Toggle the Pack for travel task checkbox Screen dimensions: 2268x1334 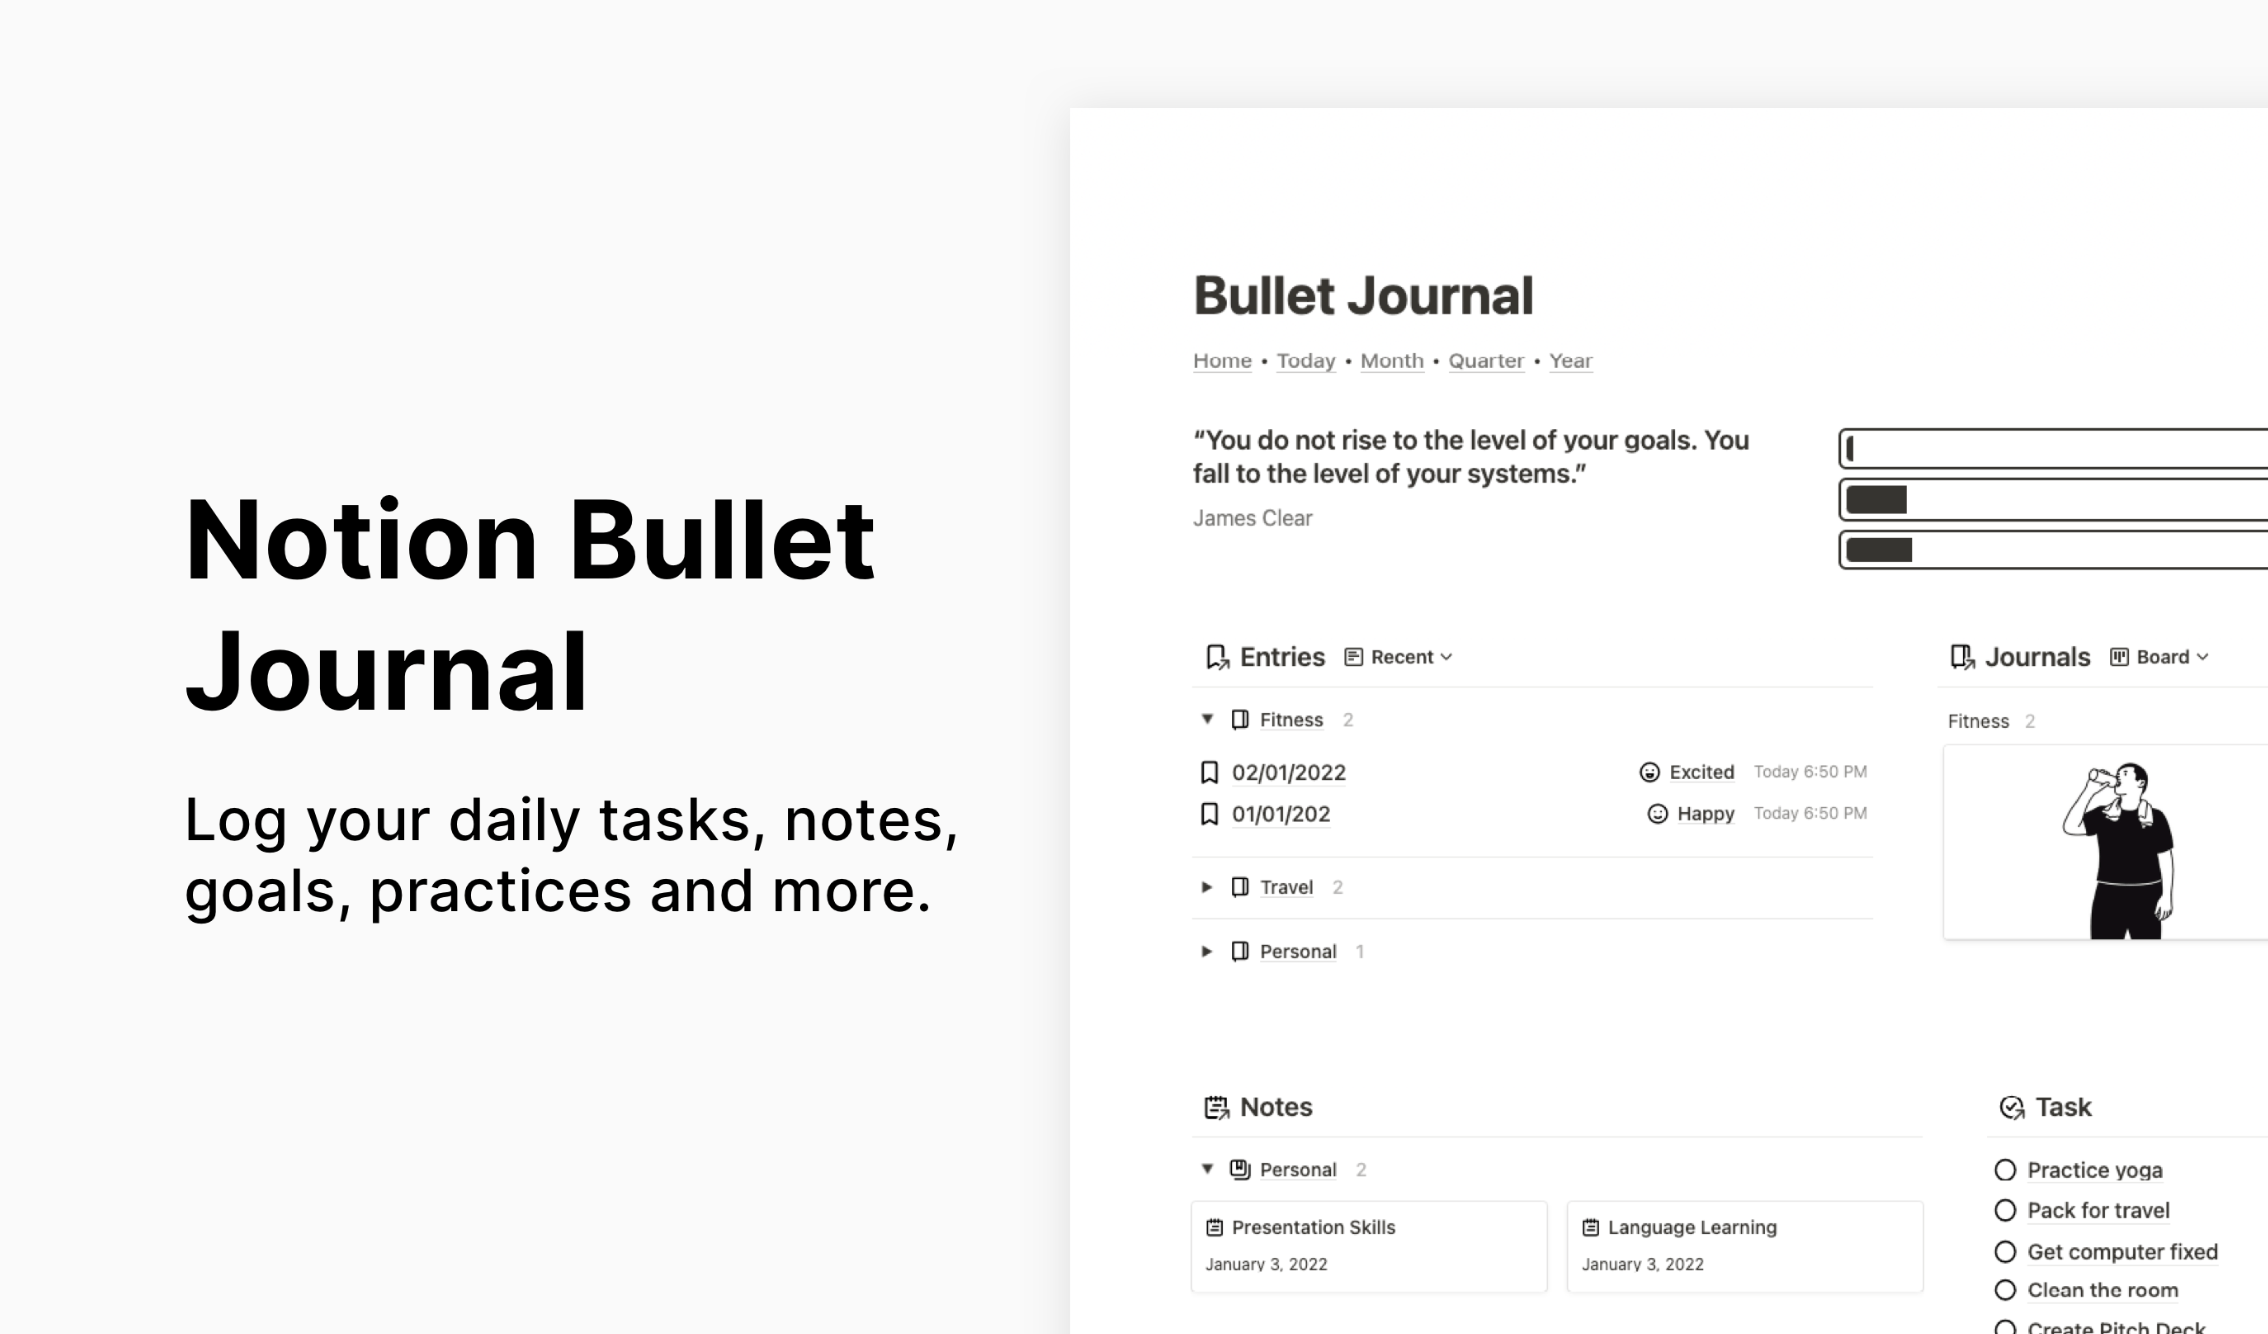(2006, 1210)
